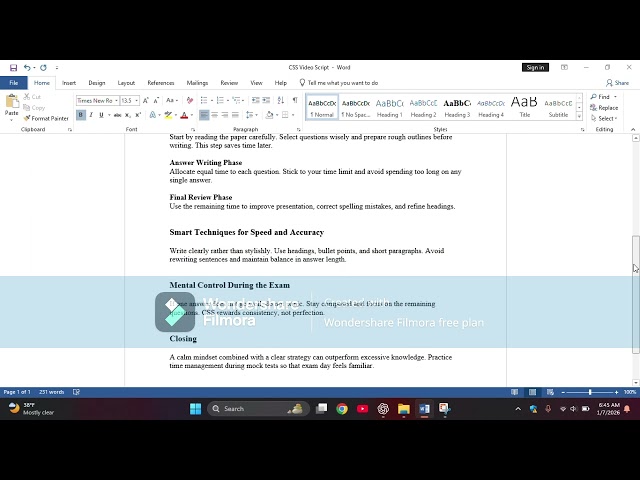Collapse the ribbon
The image size is (640, 480).
click(633, 129)
